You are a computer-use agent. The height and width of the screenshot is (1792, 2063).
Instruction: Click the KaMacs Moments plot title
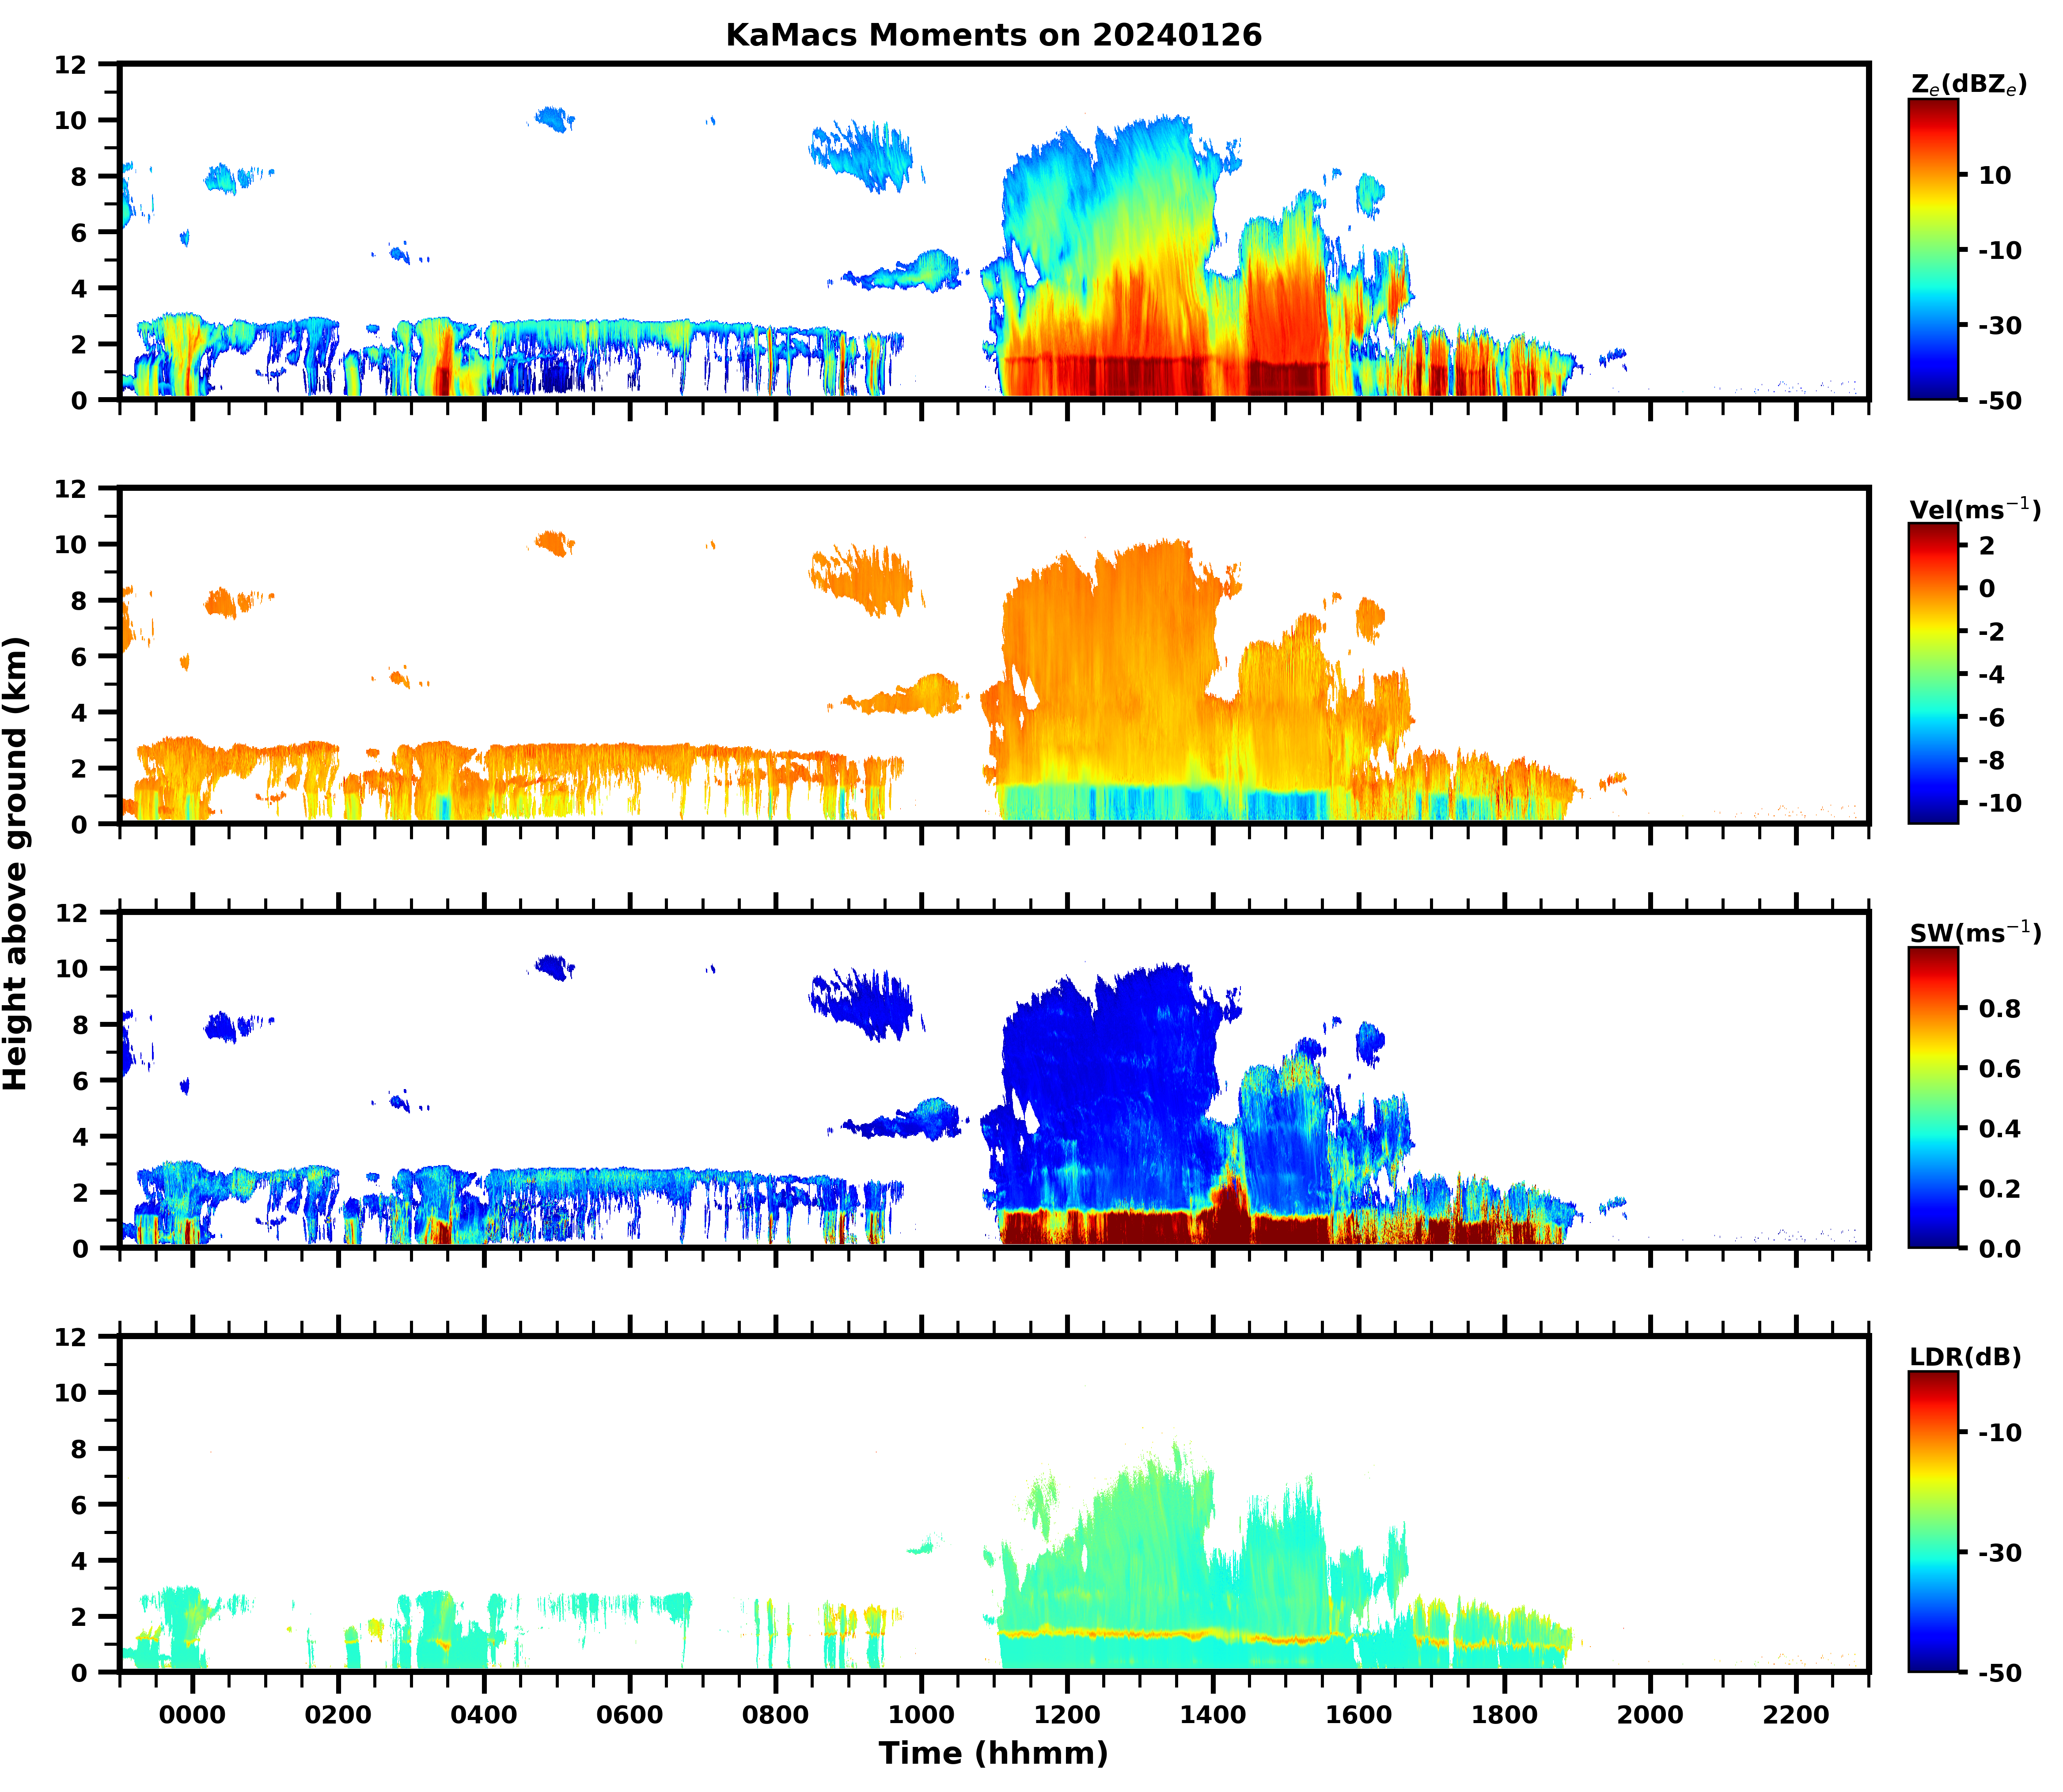coord(993,35)
